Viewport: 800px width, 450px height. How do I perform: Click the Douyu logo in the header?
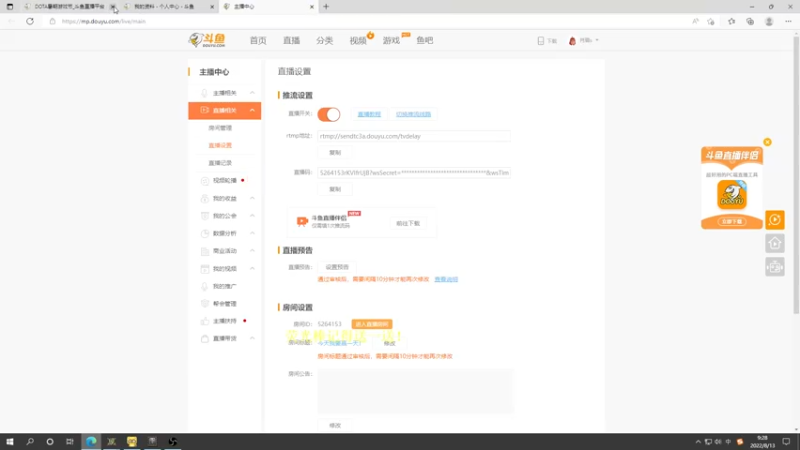tap(207, 40)
